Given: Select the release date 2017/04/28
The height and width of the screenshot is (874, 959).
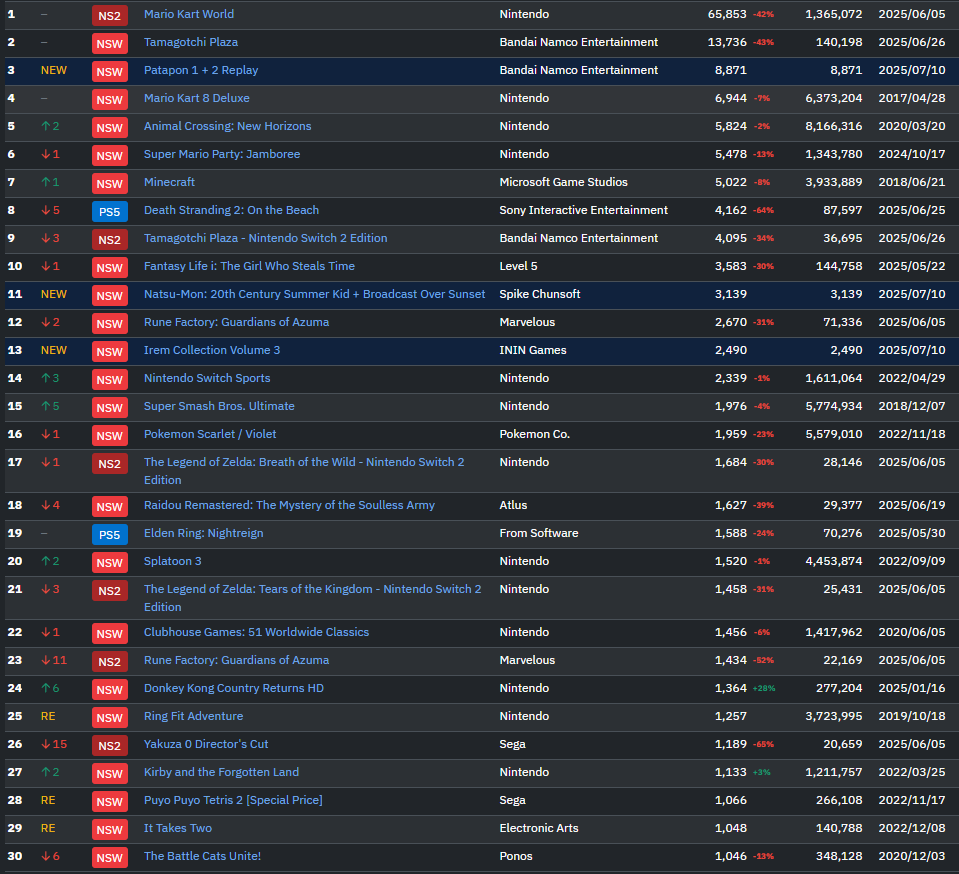Looking at the screenshot, I should click(x=912, y=98).
